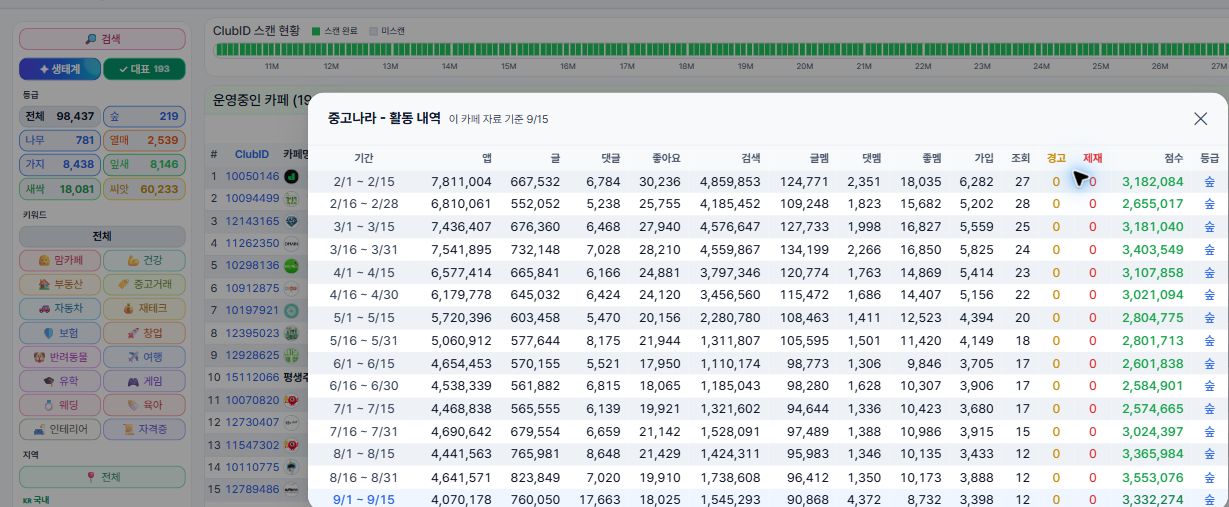
Task: Filter by 인테리어 keyword
Action: coord(60,429)
